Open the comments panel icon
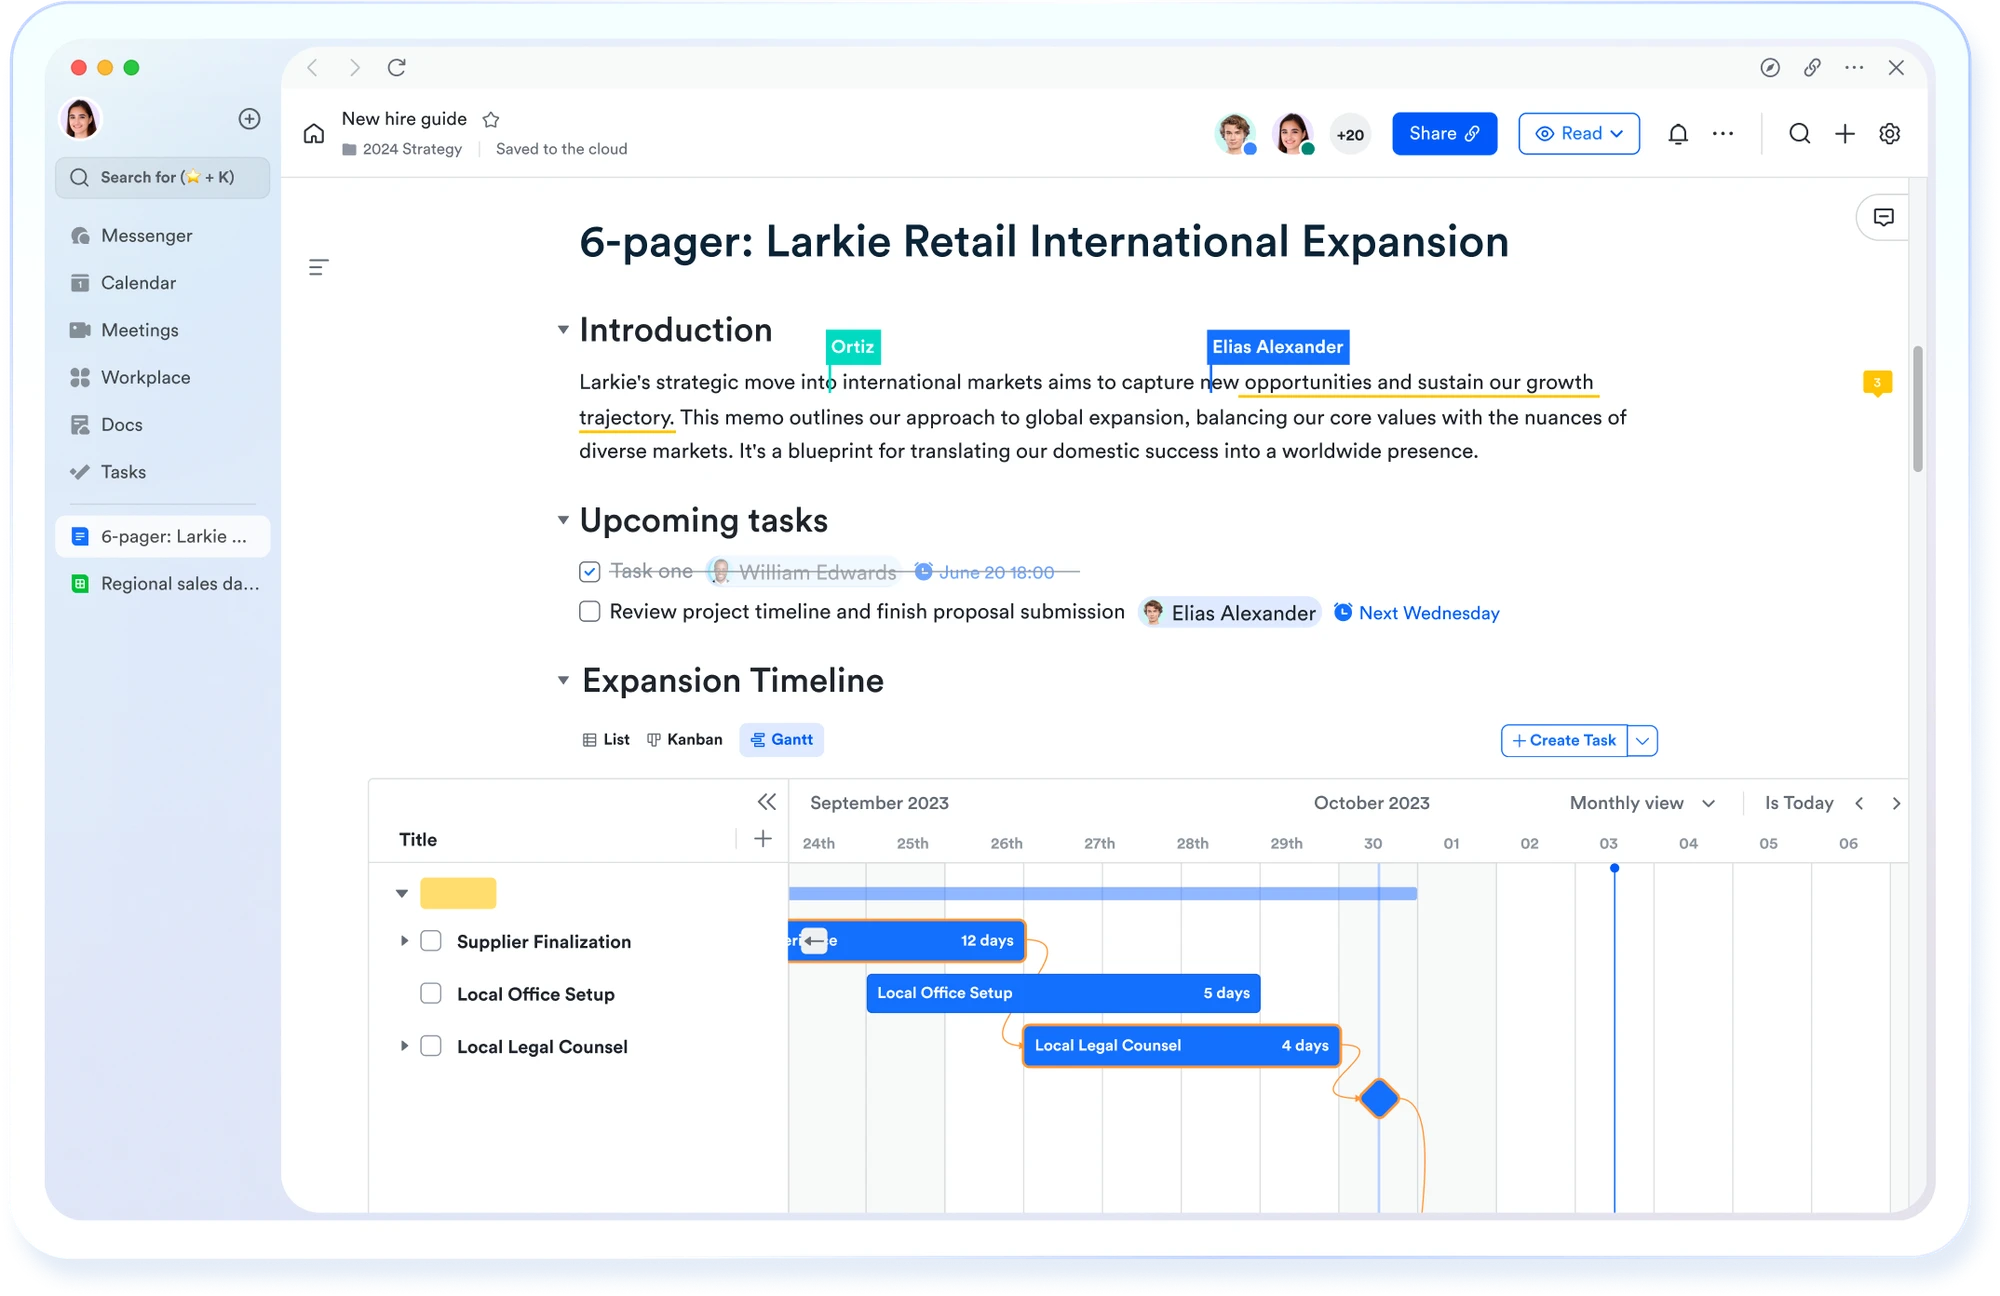Viewport: 2000px width, 1296px height. 1883,217
